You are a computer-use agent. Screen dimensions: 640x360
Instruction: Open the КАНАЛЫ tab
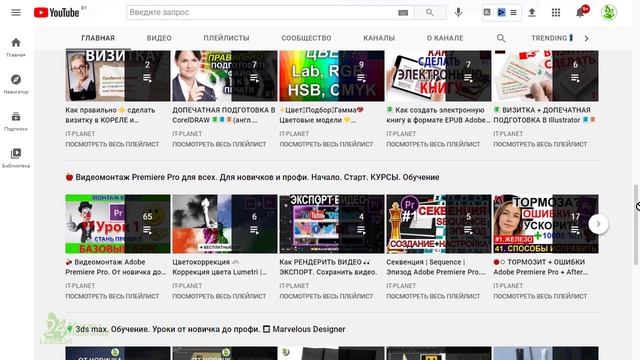pyautogui.click(x=379, y=38)
